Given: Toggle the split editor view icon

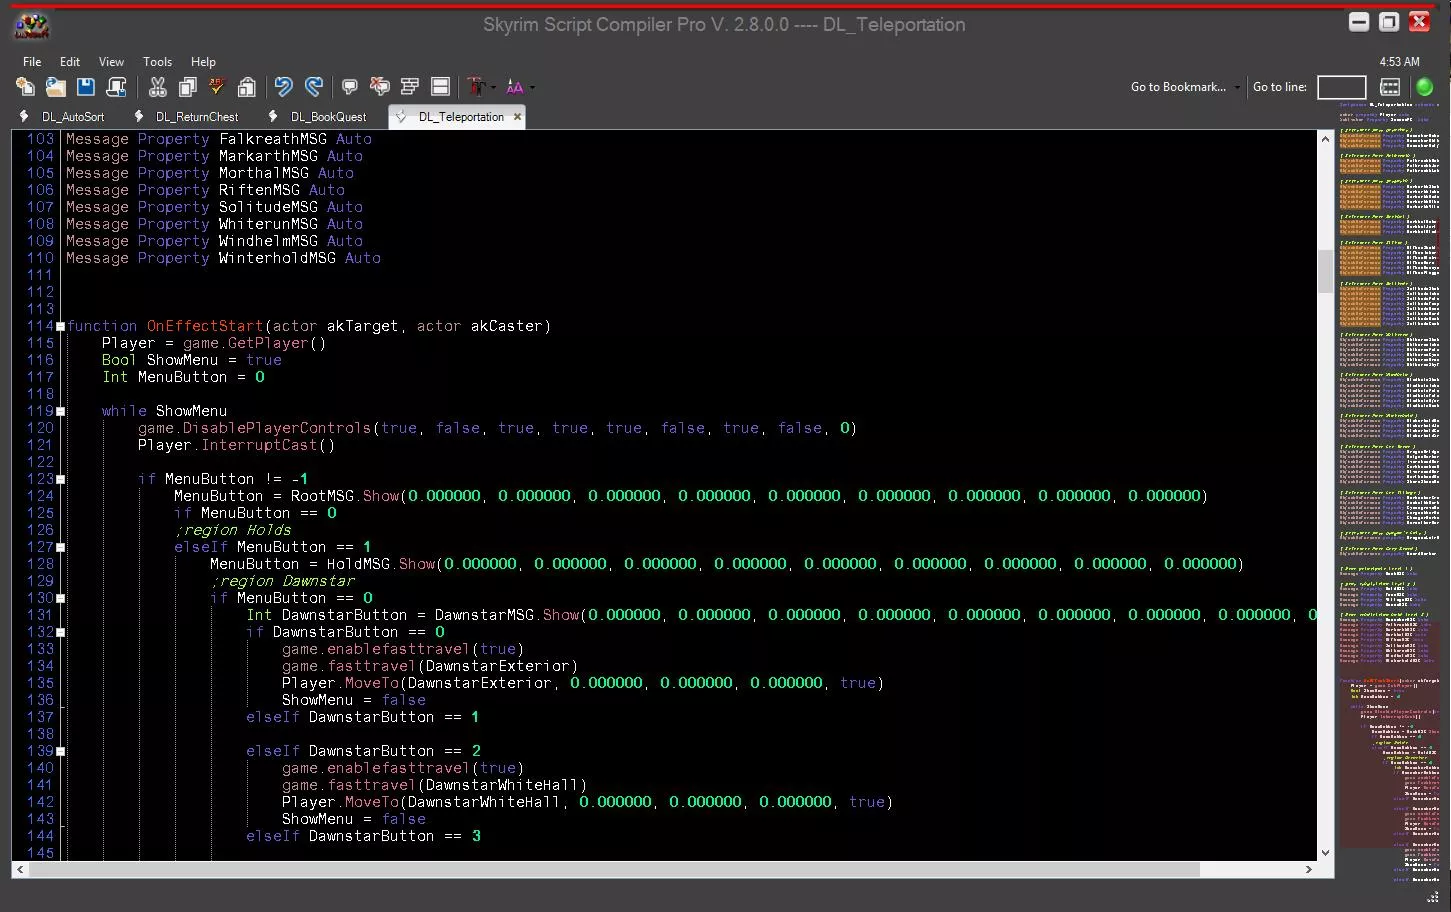Looking at the screenshot, I should point(440,87).
